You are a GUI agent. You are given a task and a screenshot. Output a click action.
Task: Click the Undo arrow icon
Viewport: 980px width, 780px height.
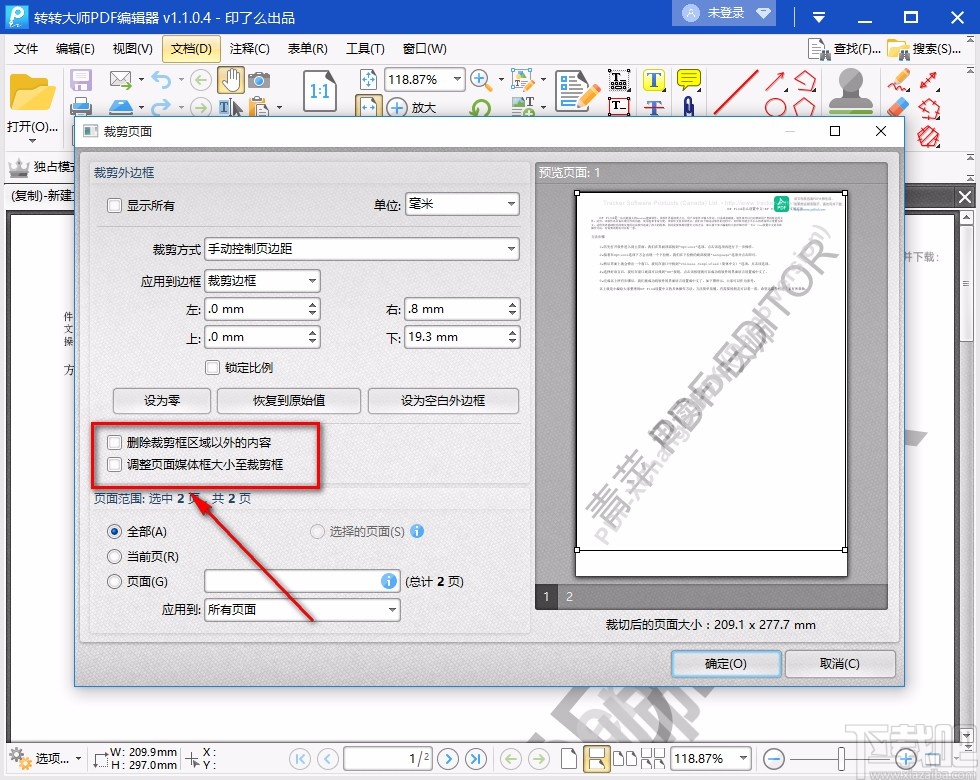pyautogui.click(x=161, y=80)
